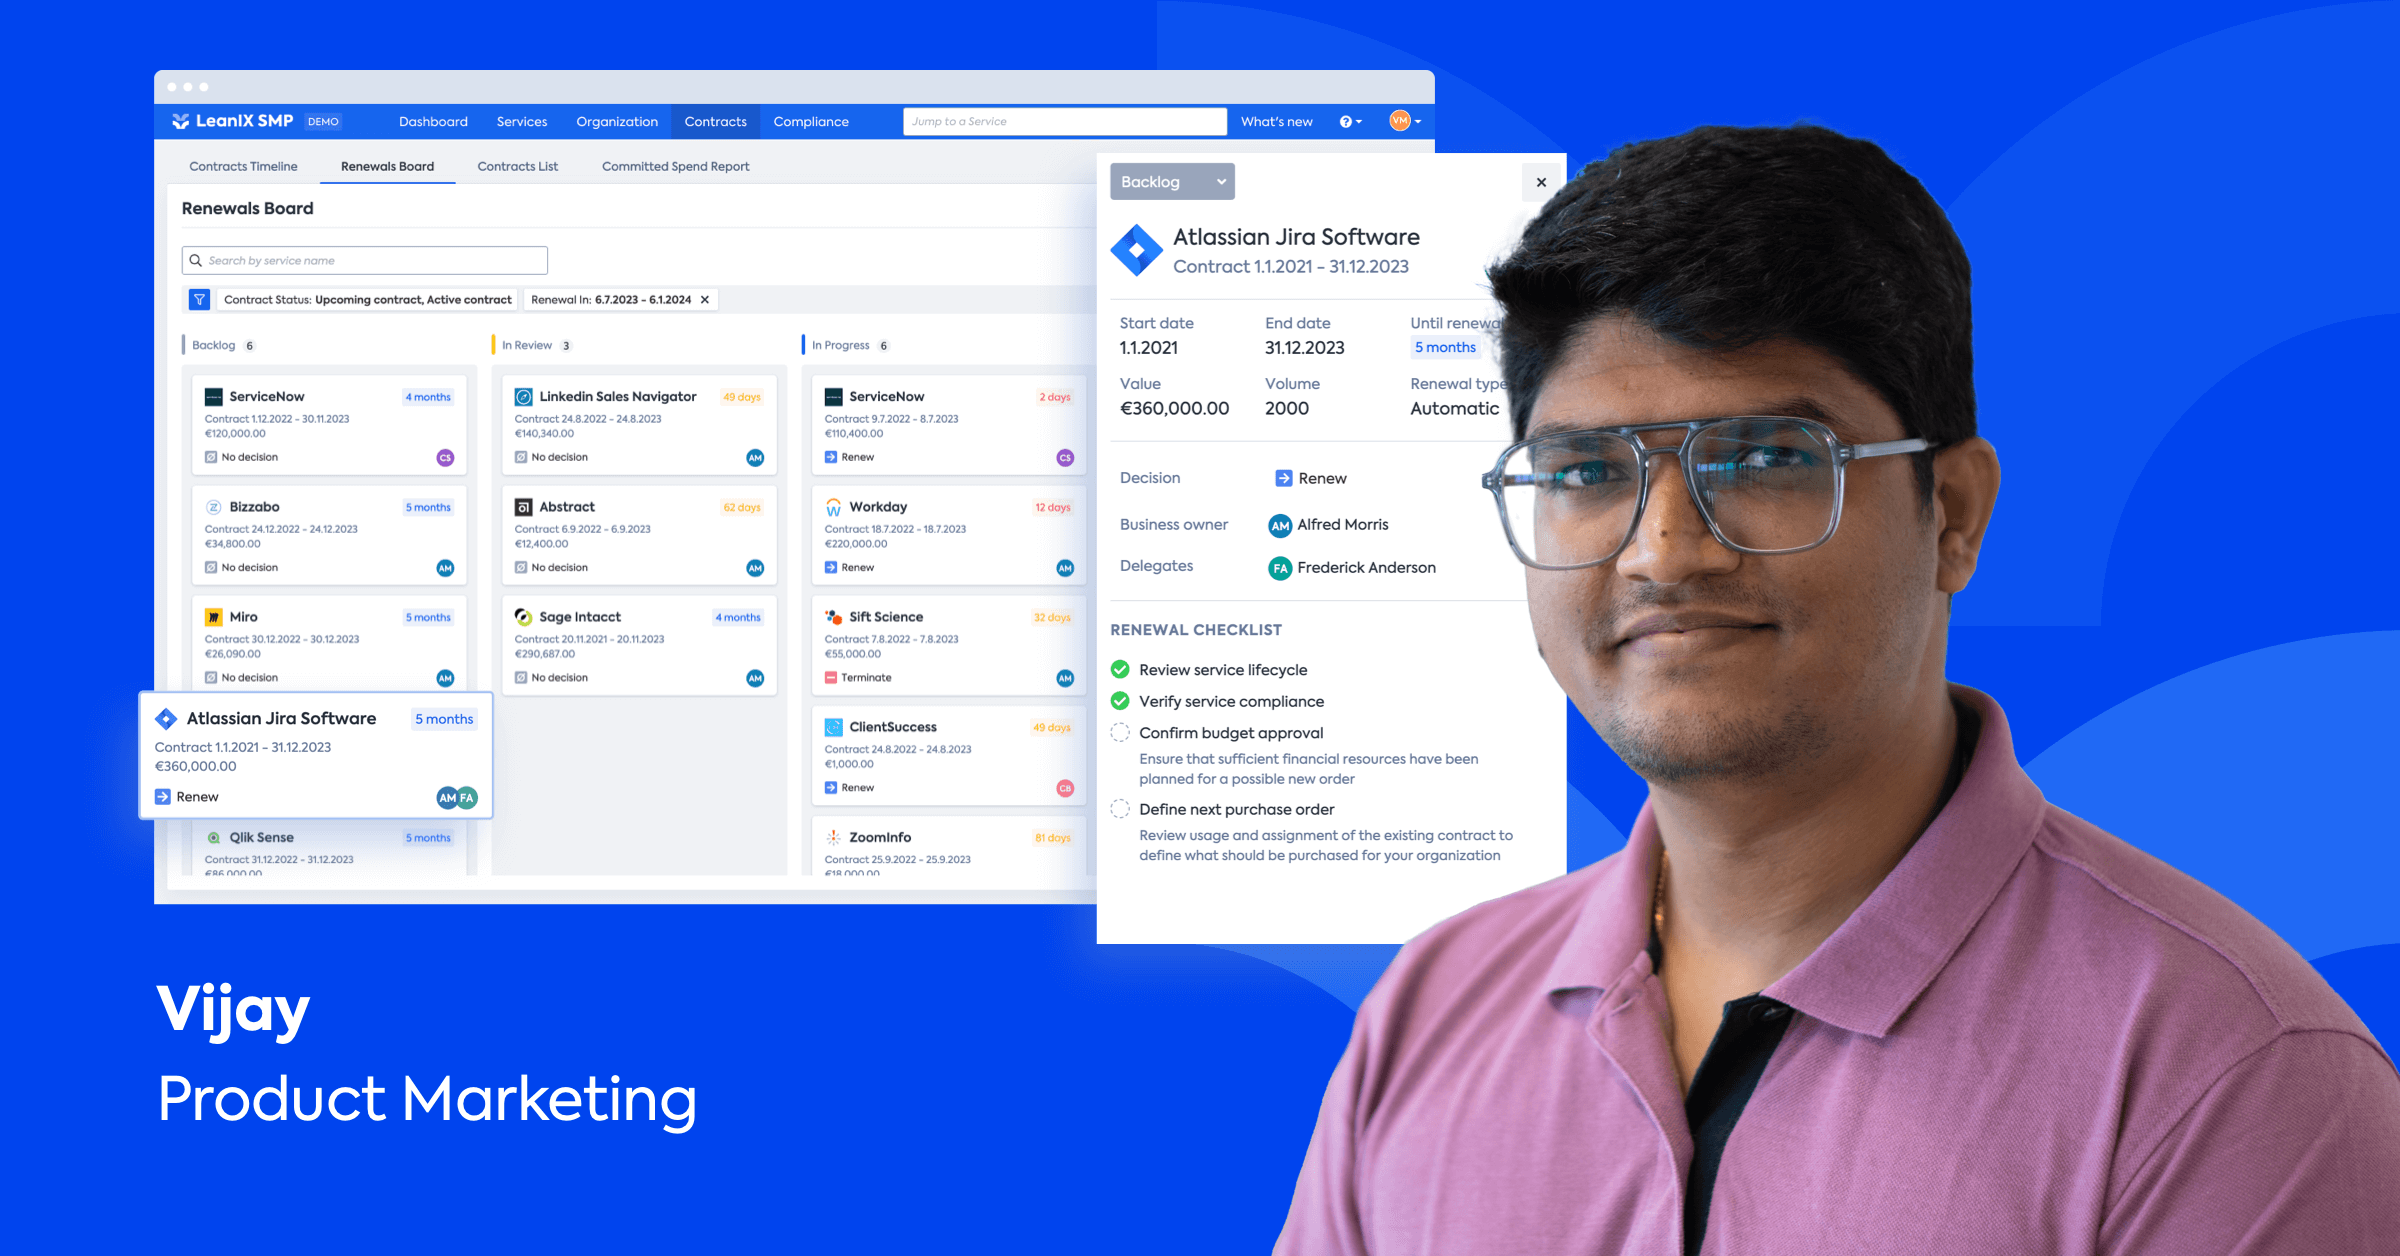Click the No decision icon on Abstract card
Image resolution: width=2400 pixels, height=1256 pixels.
(520, 567)
